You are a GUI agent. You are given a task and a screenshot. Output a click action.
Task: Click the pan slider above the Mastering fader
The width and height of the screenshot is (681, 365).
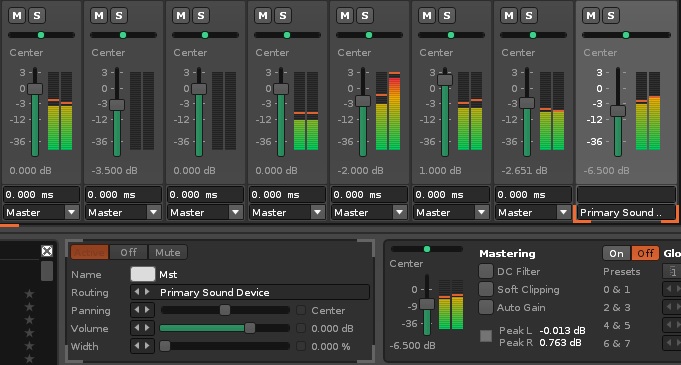(426, 249)
